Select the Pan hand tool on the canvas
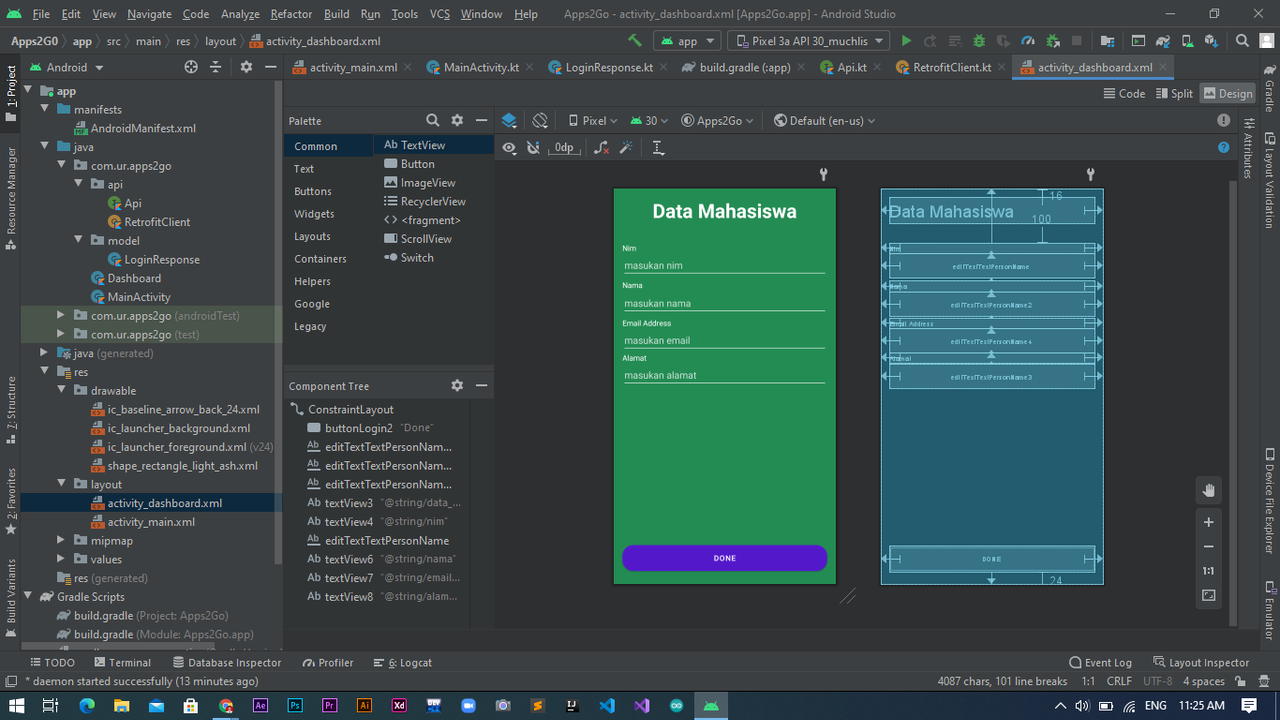The width and height of the screenshot is (1280, 720). coord(1209,490)
